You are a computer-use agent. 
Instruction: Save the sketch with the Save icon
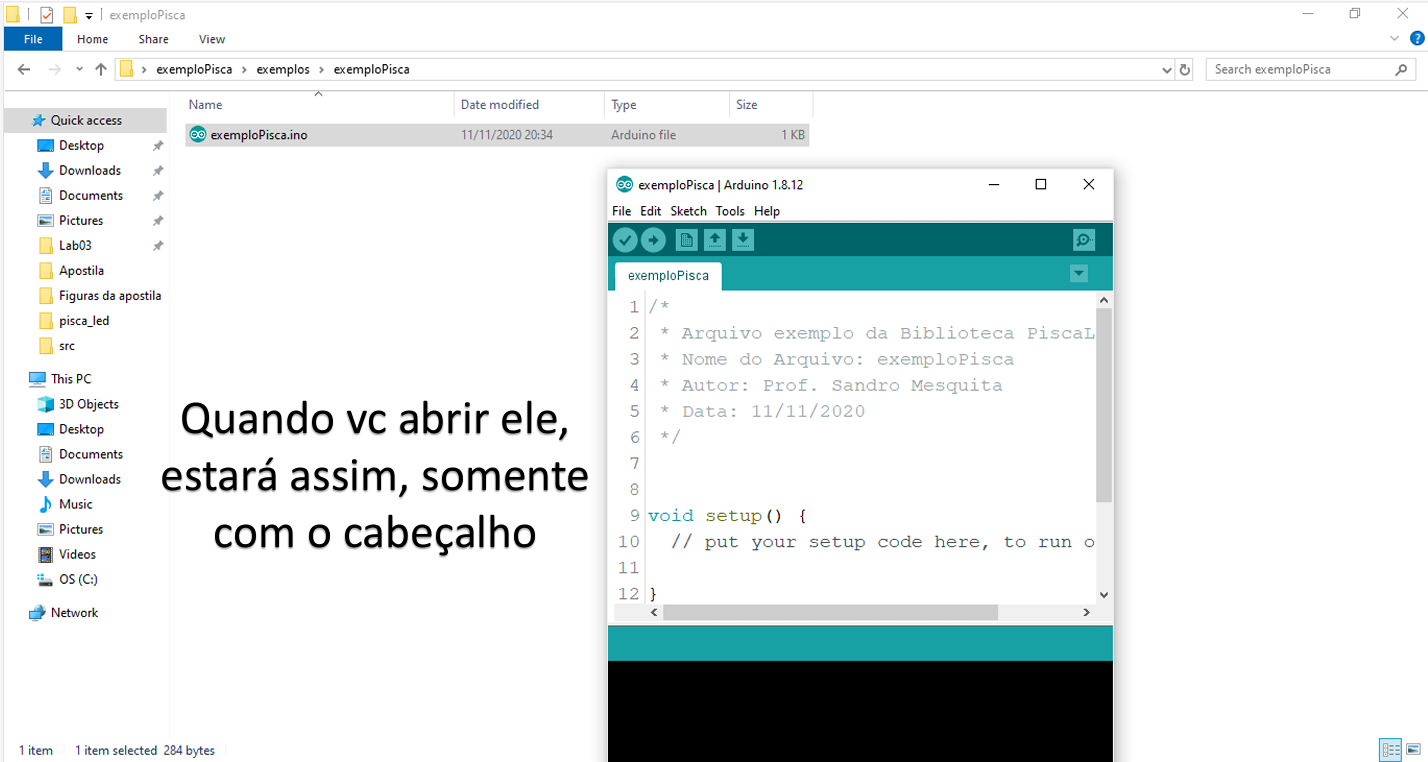(x=743, y=240)
